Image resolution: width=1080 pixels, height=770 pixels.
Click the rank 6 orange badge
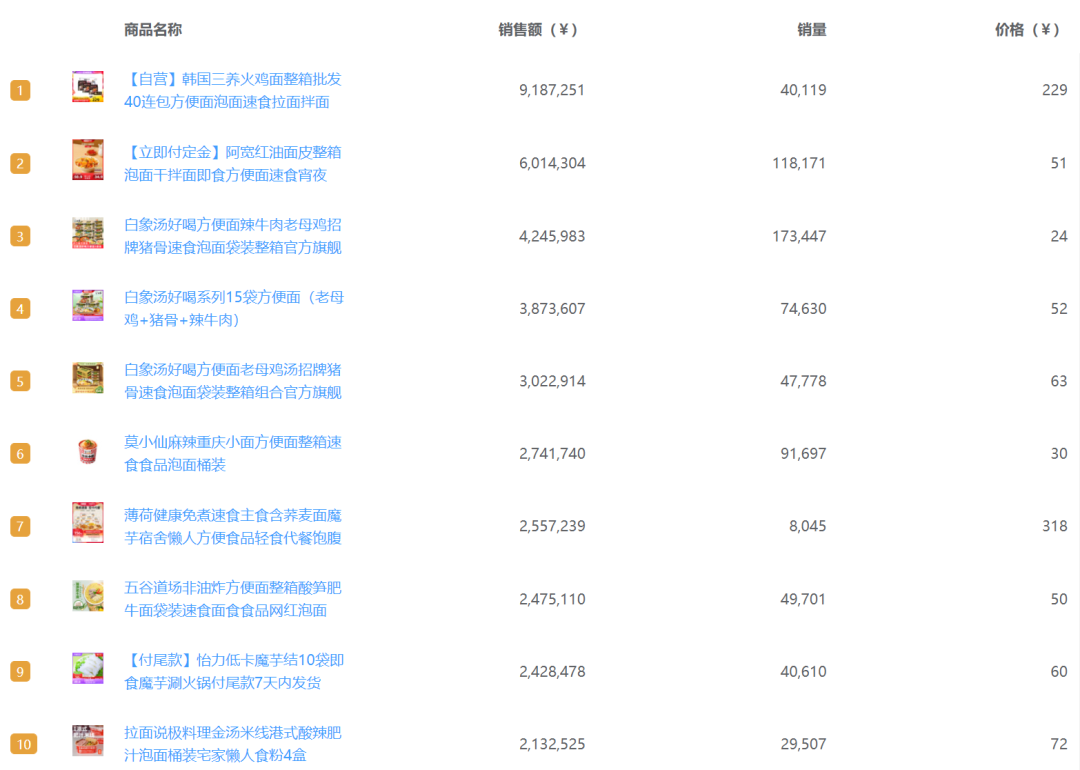pos(20,453)
